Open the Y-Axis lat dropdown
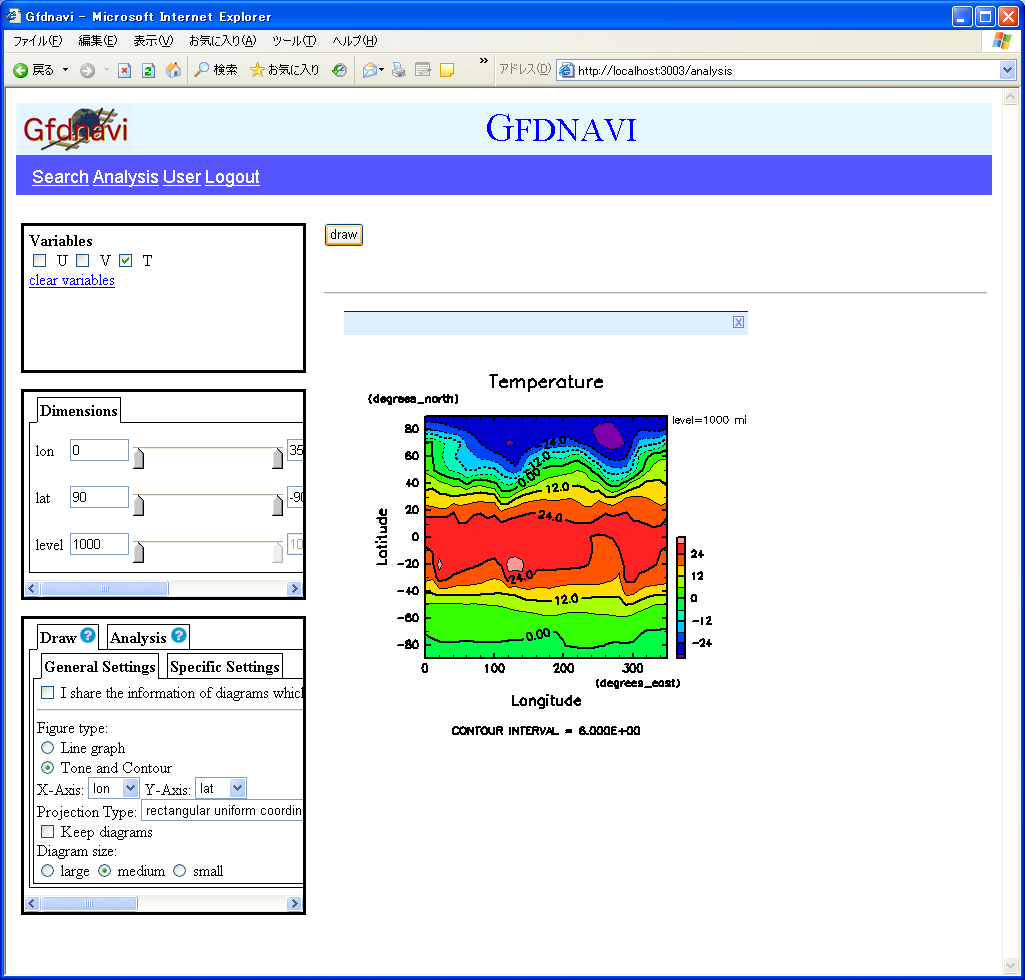Image resolution: width=1025 pixels, height=980 pixels. (x=220, y=788)
